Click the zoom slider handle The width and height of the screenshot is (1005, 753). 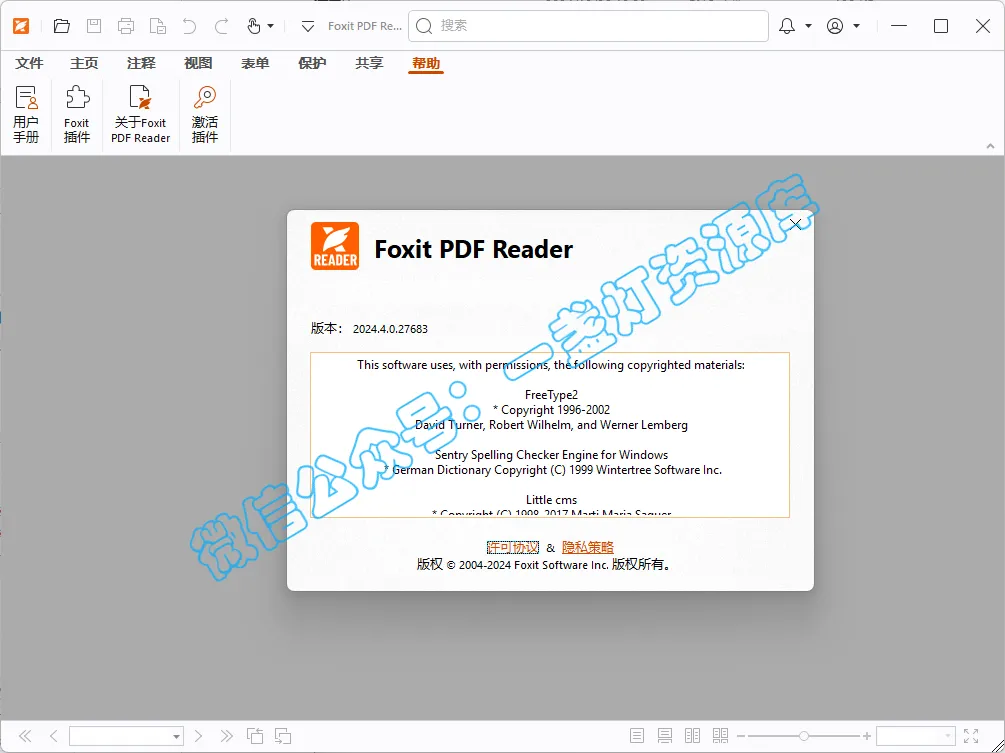pos(804,736)
